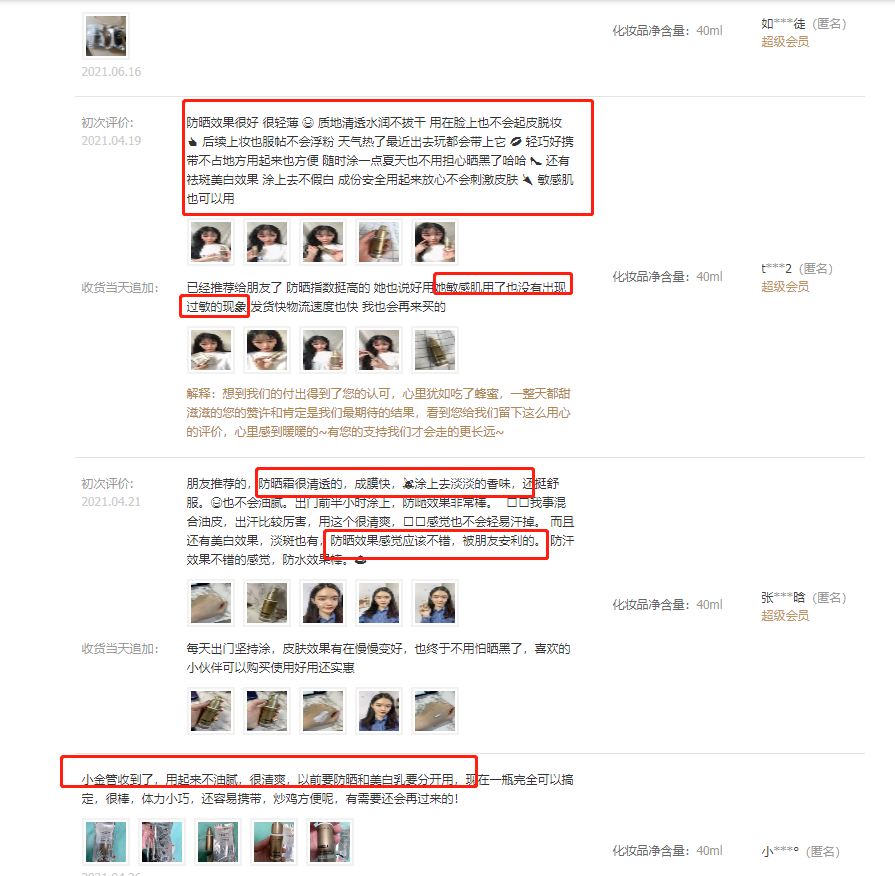Open the review photo thumbnail dated 2021.06.16
The image size is (895, 876).
click(x=106, y=36)
